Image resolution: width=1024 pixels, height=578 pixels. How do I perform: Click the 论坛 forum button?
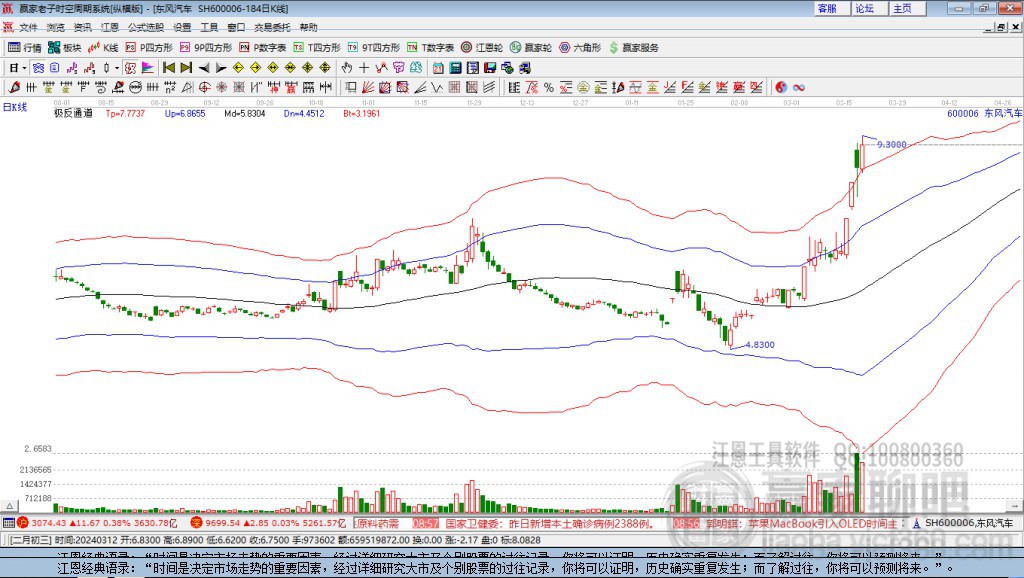point(864,8)
